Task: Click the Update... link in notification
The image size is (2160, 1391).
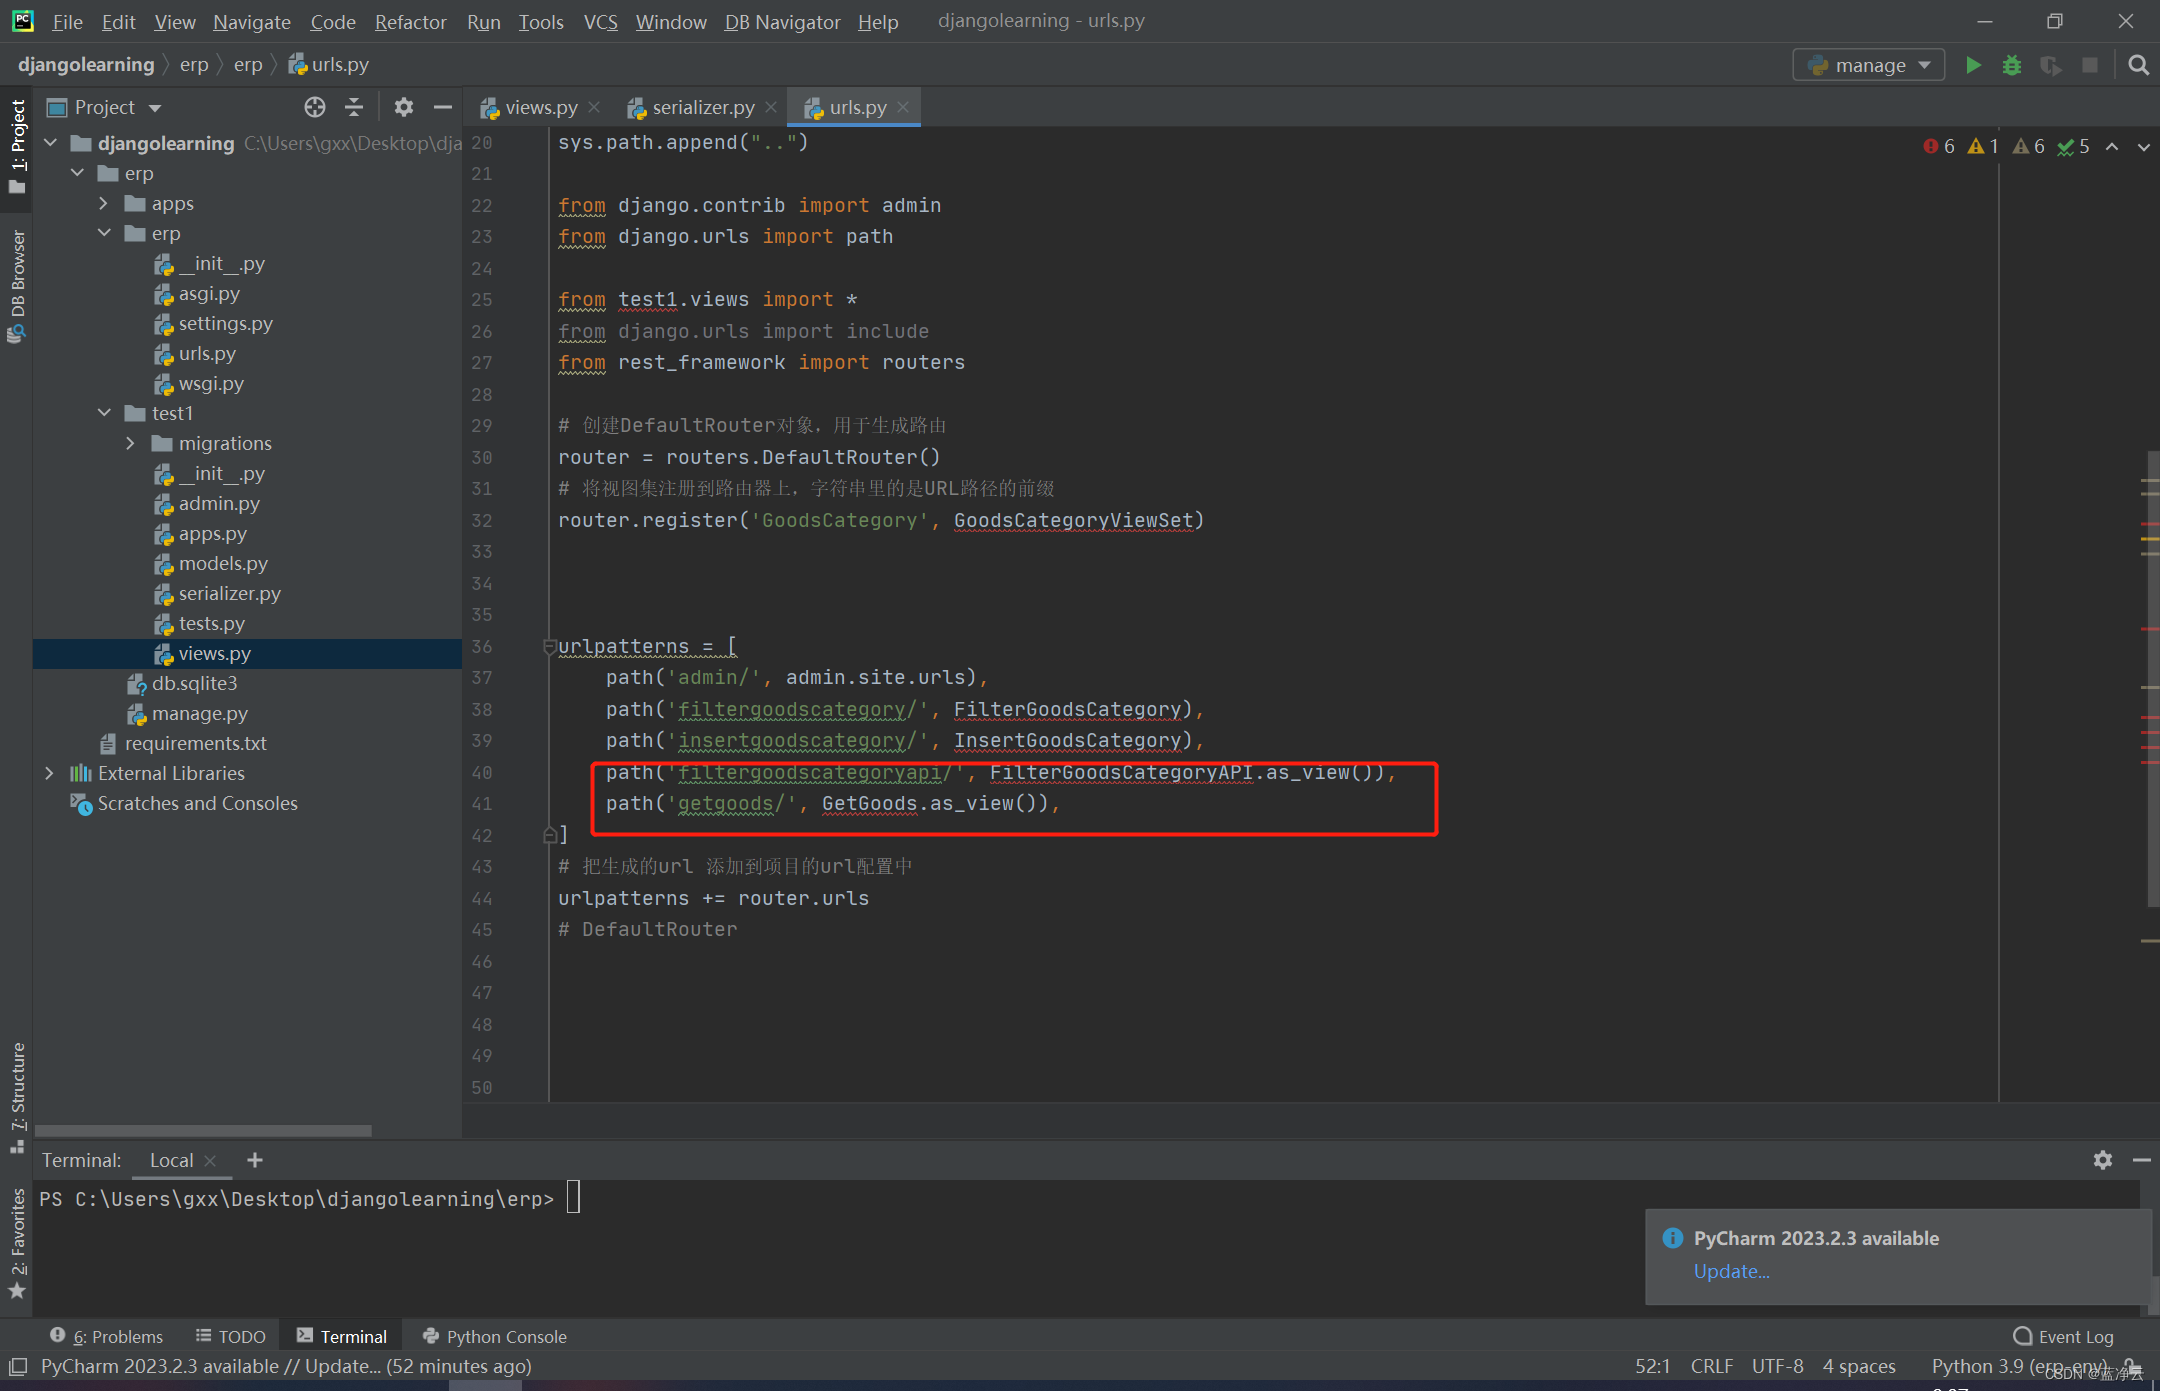Action: pos(1731,1271)
